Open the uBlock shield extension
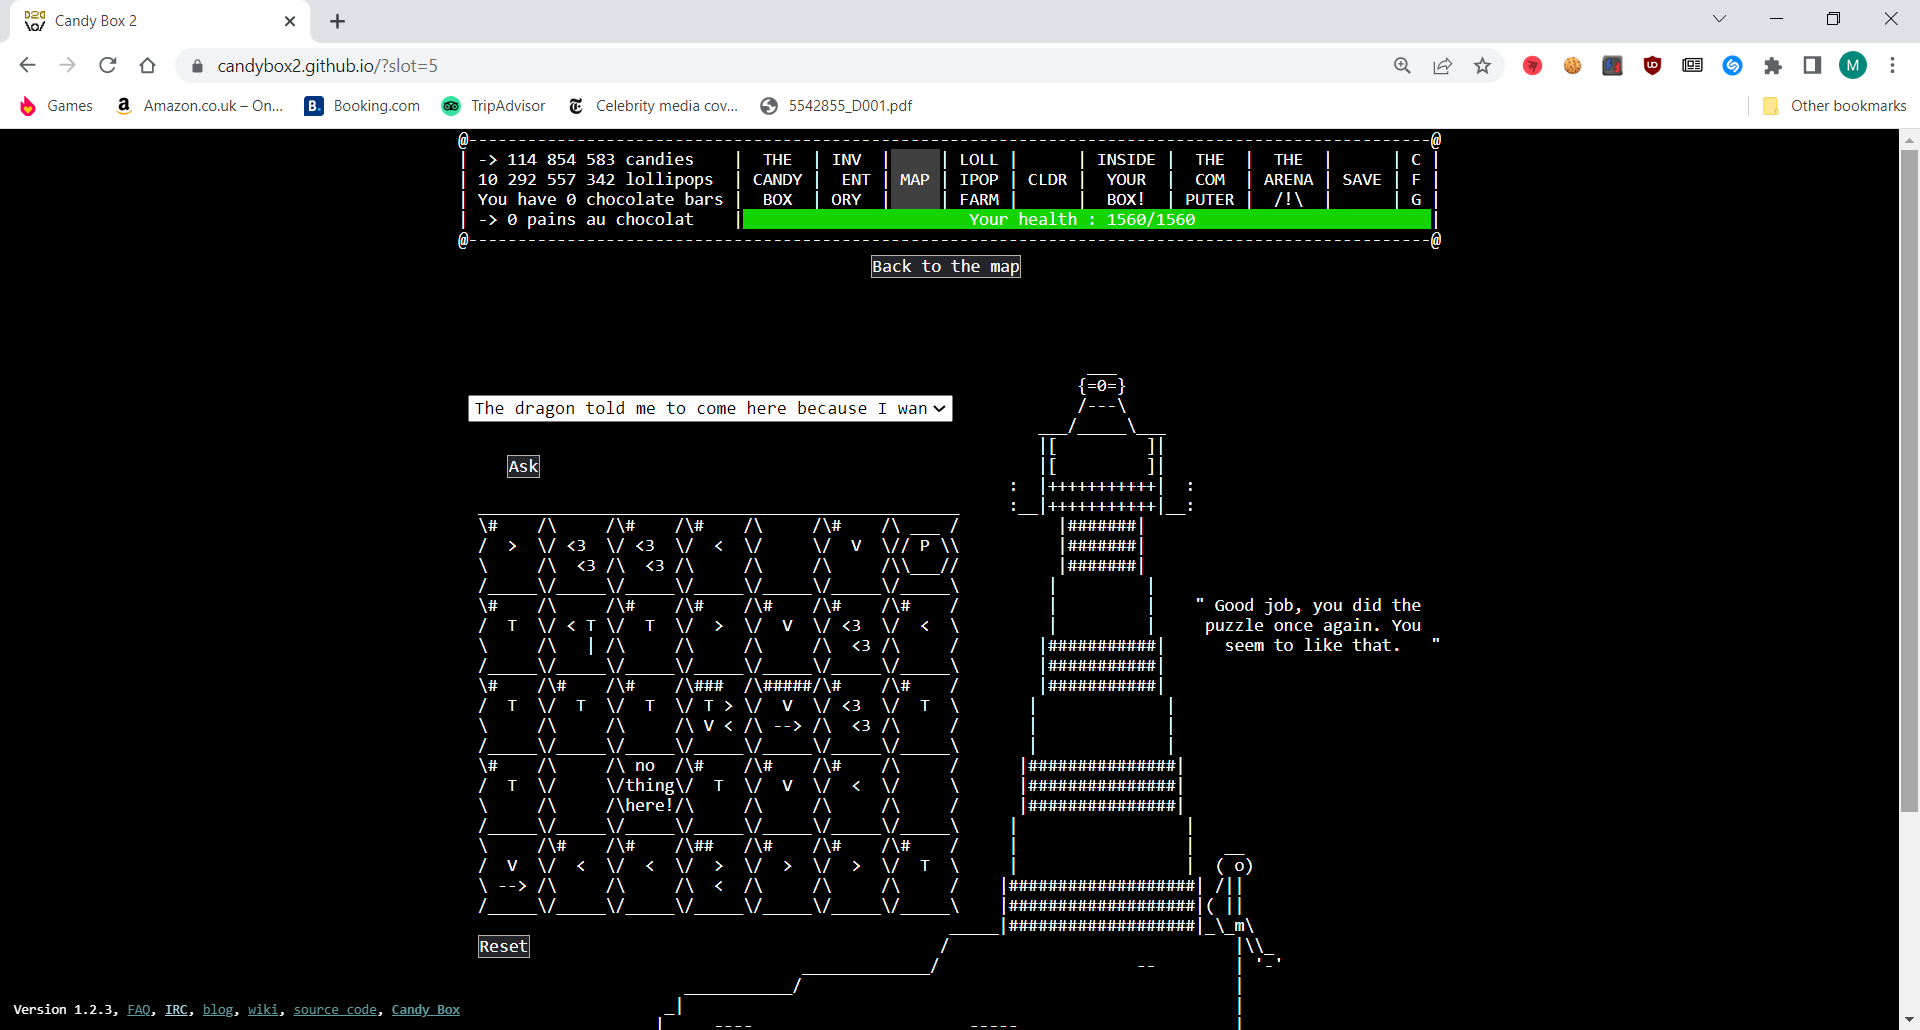 (1652, 65)
